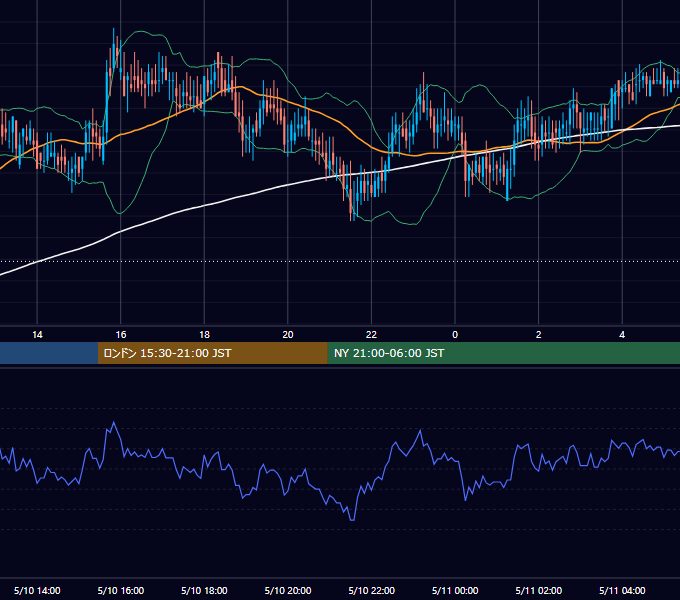The width and height of the screenshot is (680, 600).
Task: Click the 22 hour axis label
Action: [x=371, y=335]
